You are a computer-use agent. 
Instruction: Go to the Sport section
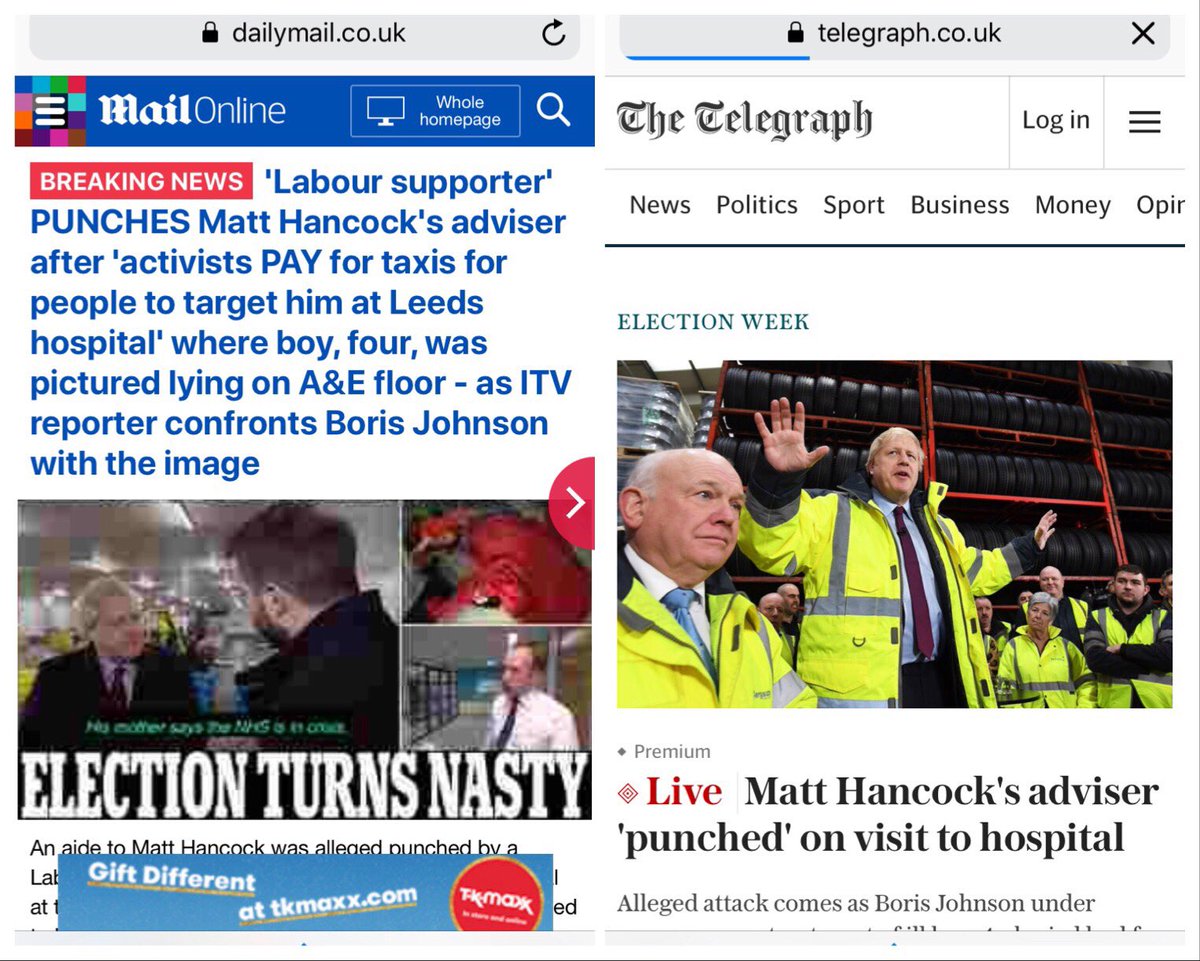pyautogui.click(x=854, y=205)
